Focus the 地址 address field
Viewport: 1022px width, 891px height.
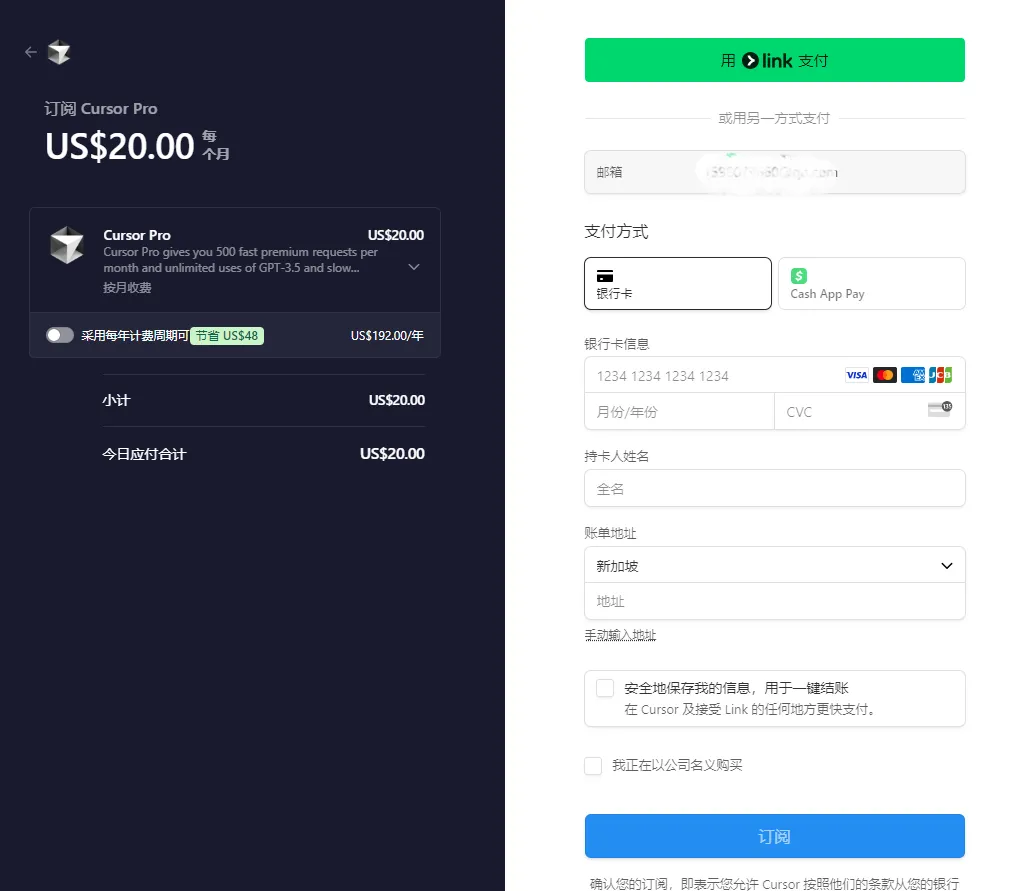[x=774, y=601]
